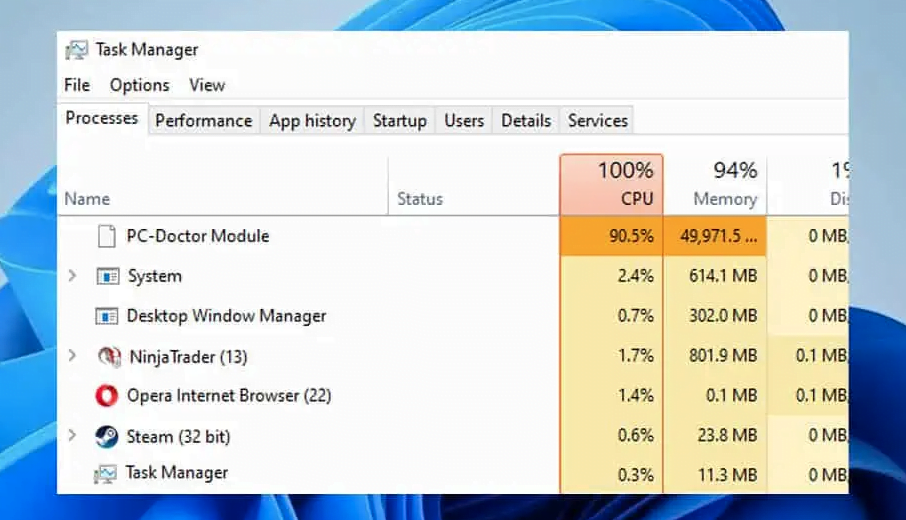
Task: Select the Opera Internet Browser (22) name
Action: click(x=229, y=396)
